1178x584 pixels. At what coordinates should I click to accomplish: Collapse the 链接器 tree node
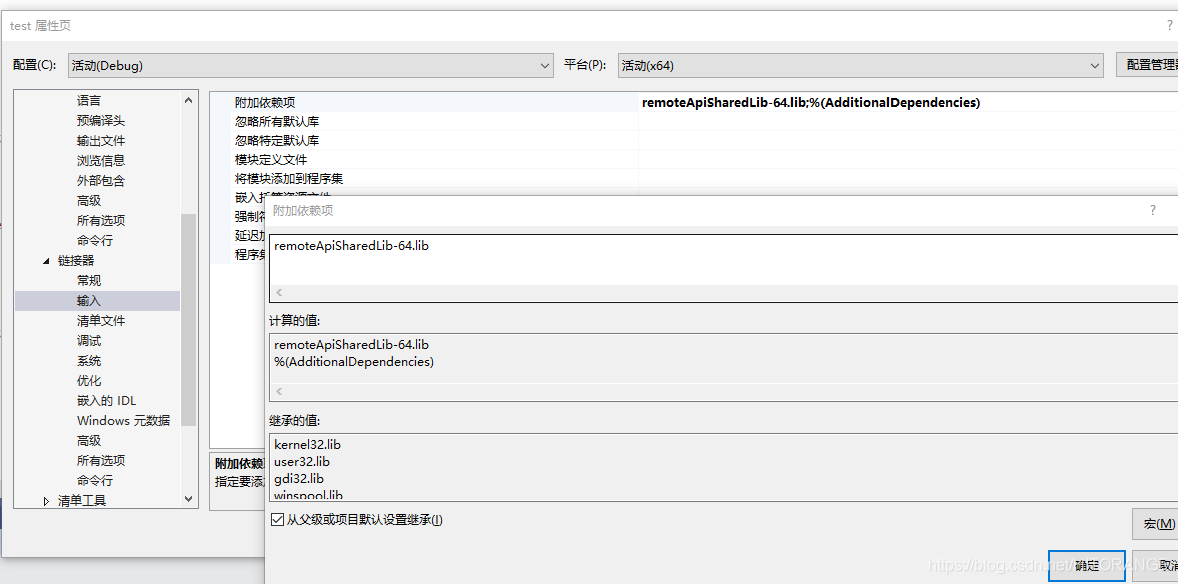[x=44, y=259]
